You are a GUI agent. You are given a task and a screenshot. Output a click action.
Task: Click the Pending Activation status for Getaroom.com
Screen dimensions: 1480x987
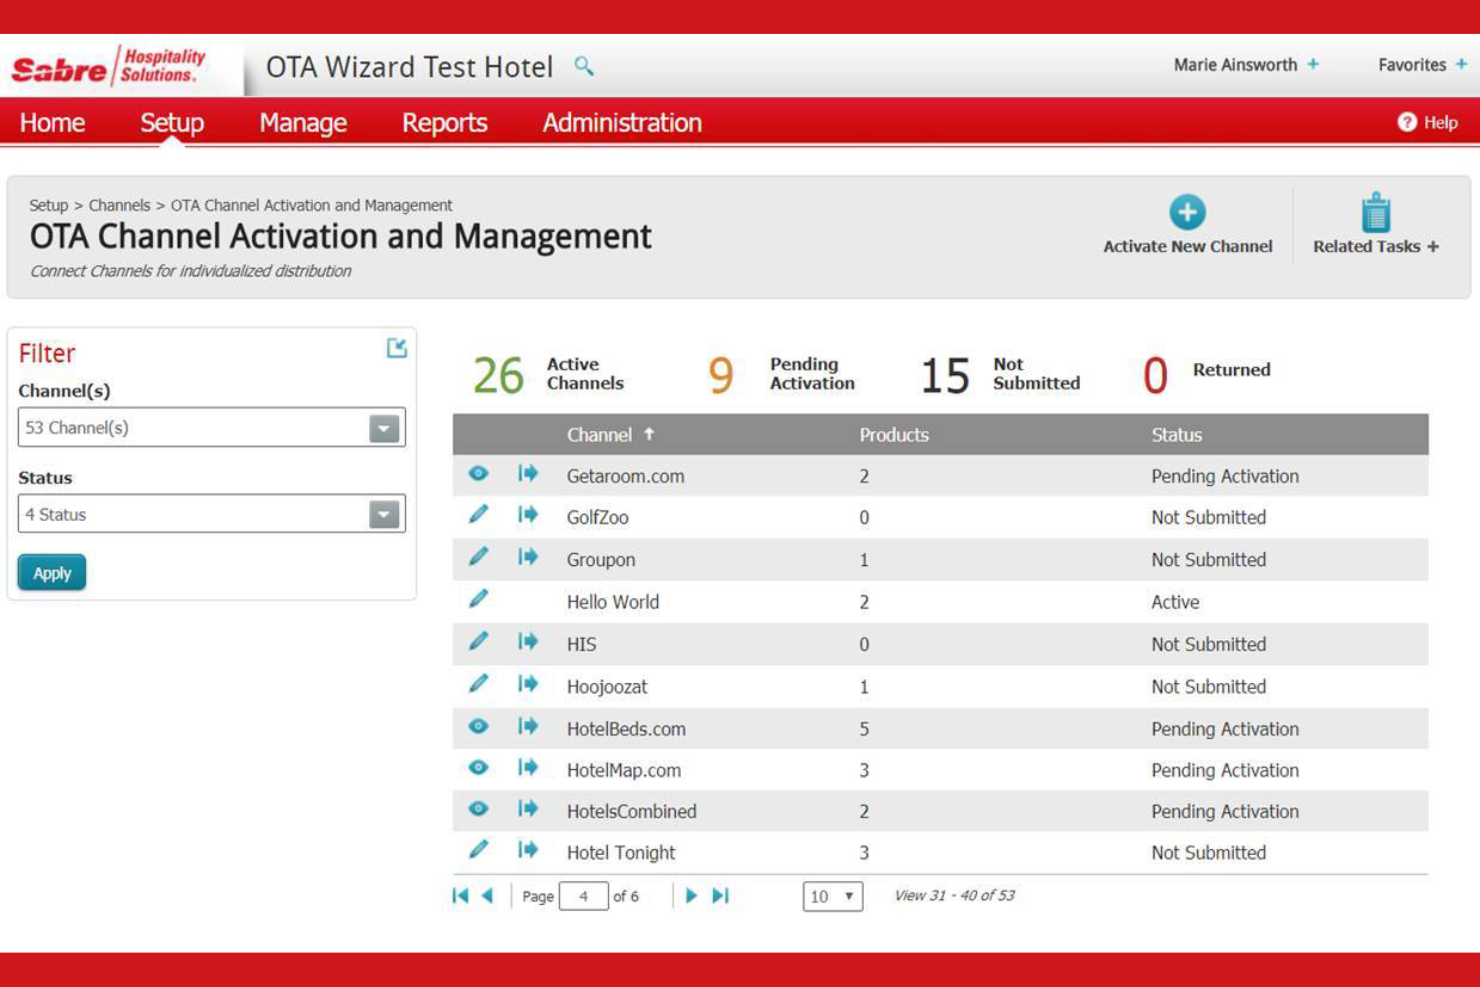coord(1225,476)
